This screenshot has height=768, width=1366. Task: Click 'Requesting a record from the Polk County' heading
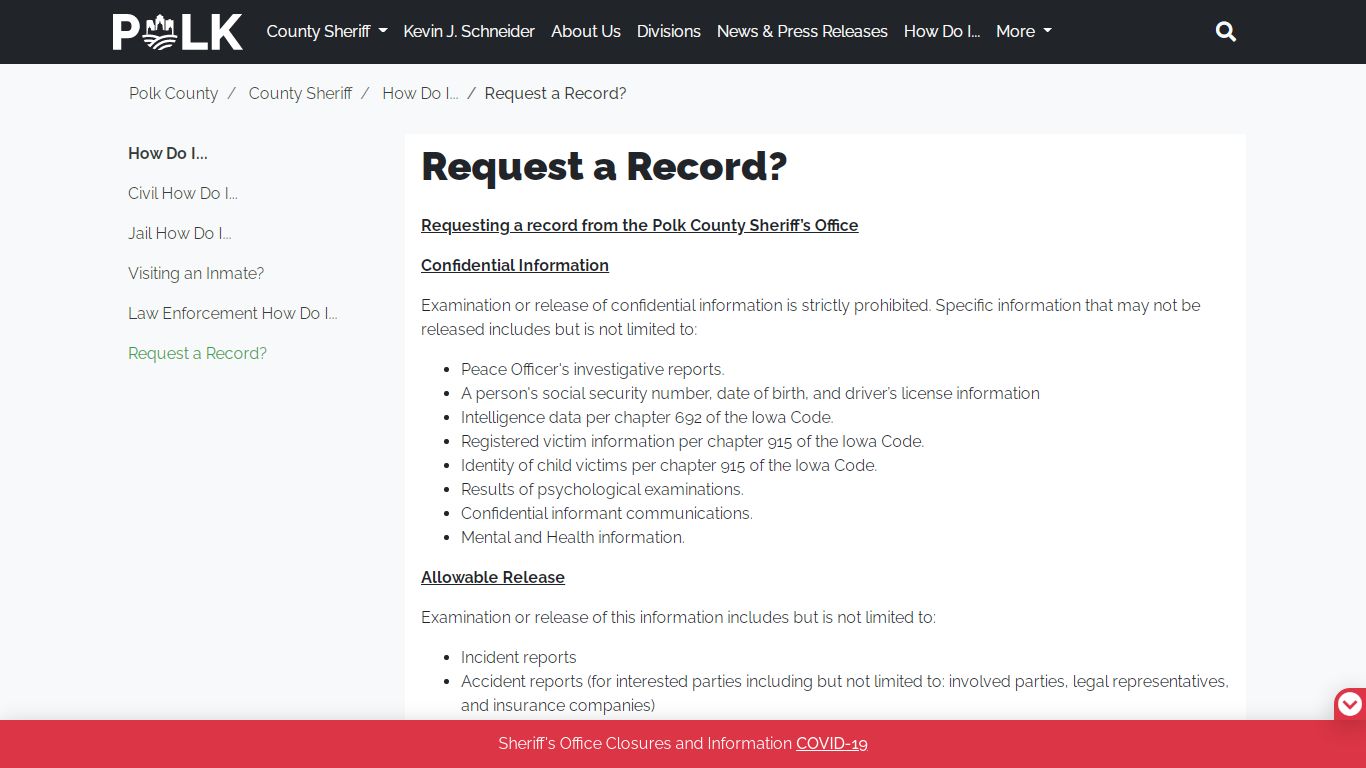(x=640, y=225)
